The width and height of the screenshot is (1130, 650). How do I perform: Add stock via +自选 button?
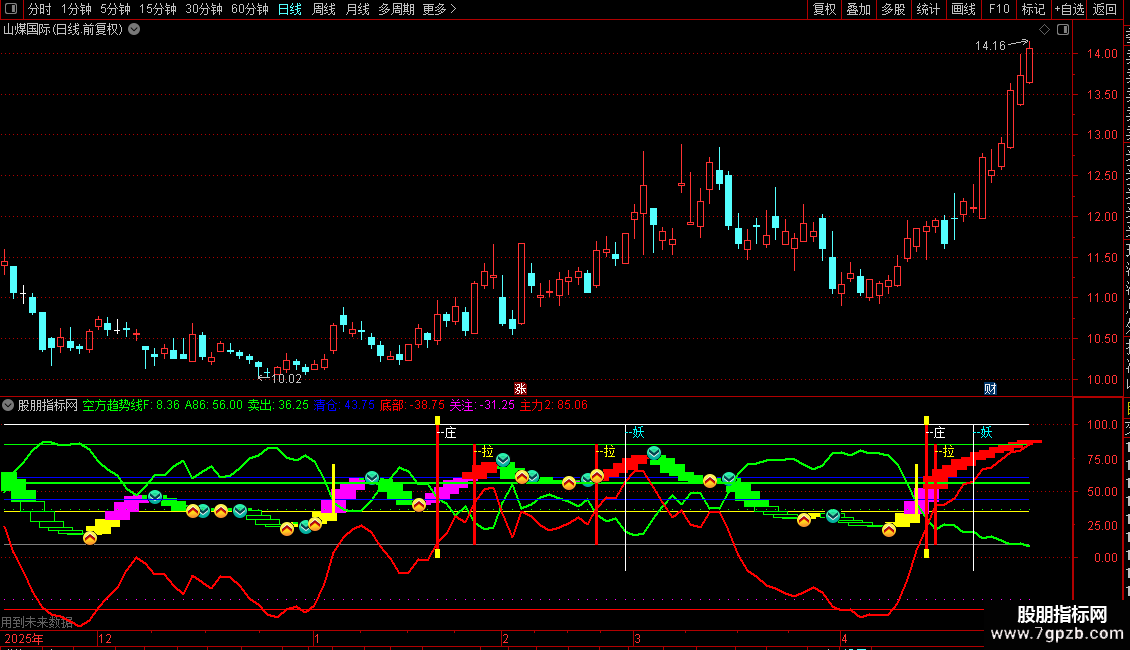tap(1069, 9)
